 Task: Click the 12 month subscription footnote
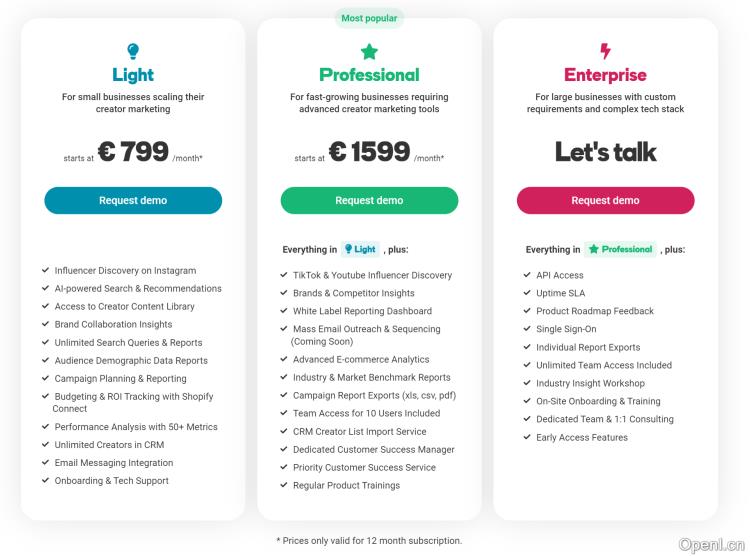369,541
